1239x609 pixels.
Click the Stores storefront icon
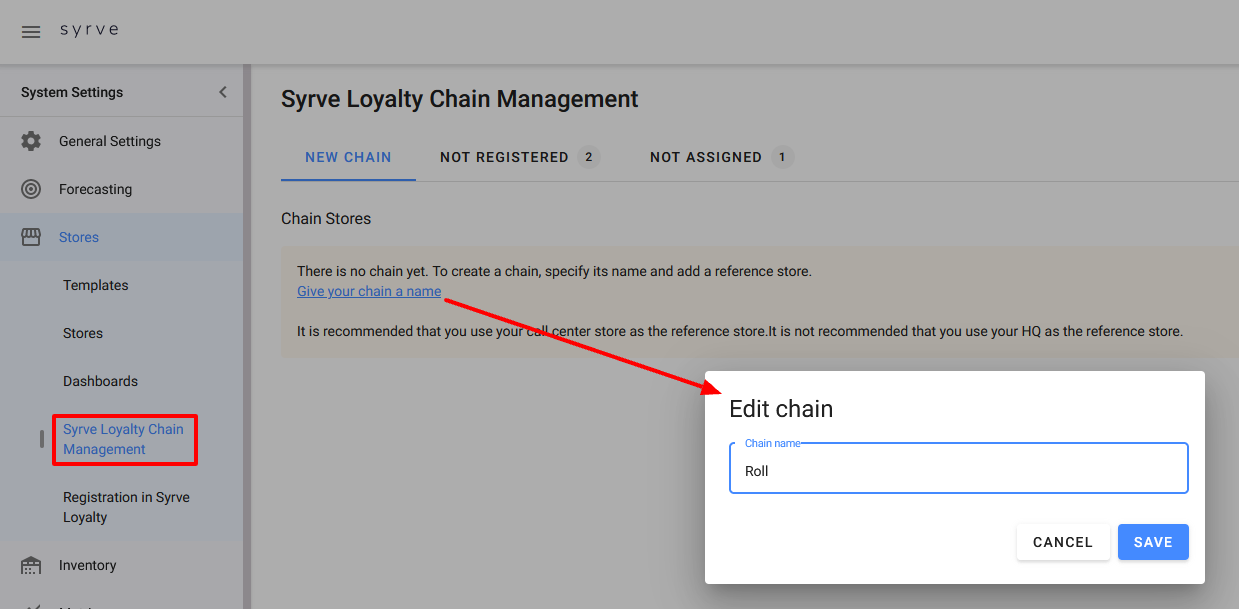point(31,237)
